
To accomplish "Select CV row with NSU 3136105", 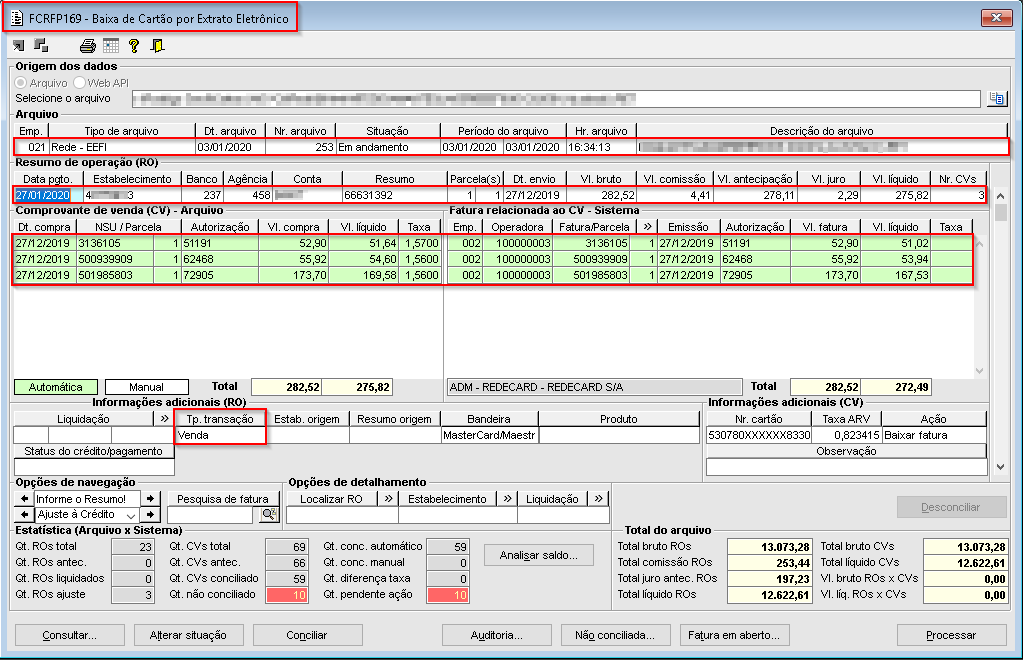I will click(228, 243).
